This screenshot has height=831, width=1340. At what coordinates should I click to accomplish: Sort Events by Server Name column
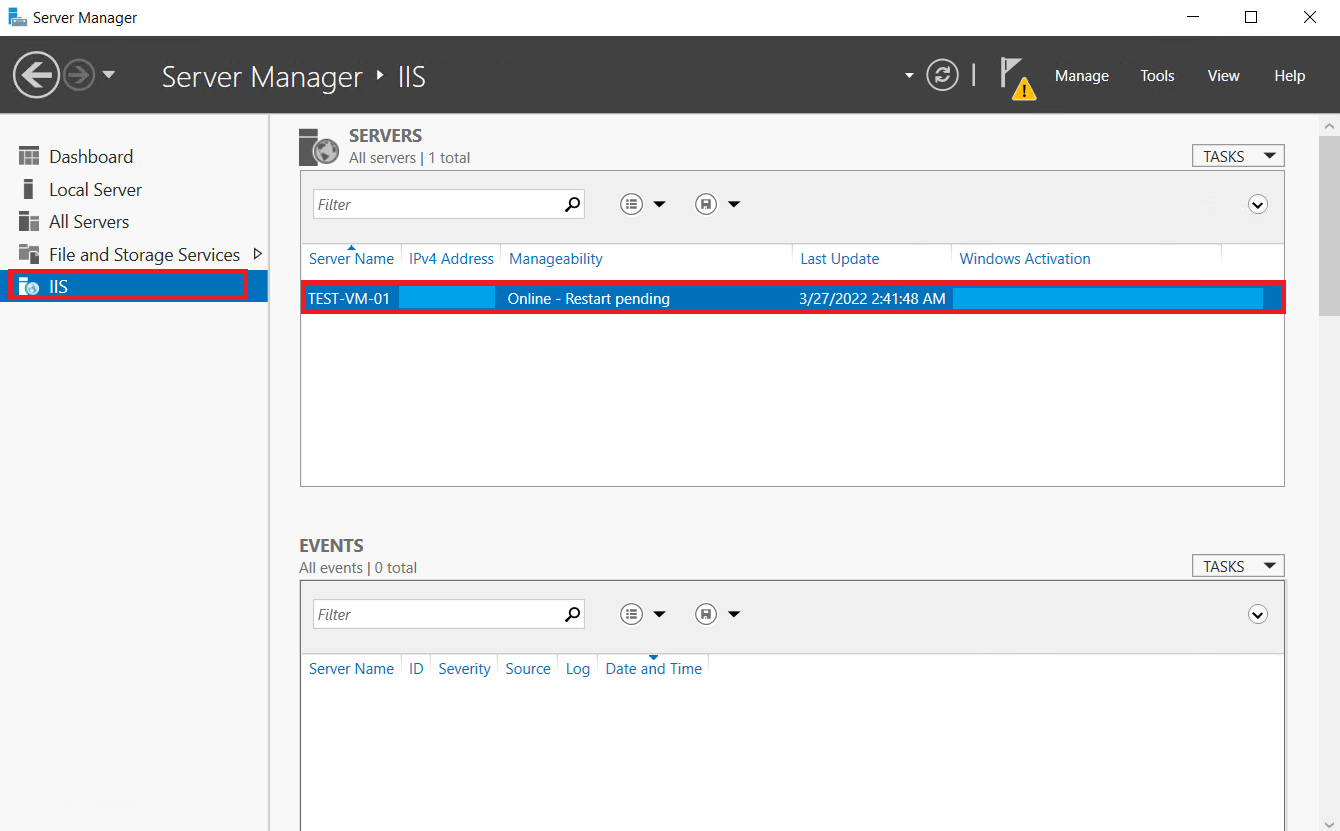(351, 668)
